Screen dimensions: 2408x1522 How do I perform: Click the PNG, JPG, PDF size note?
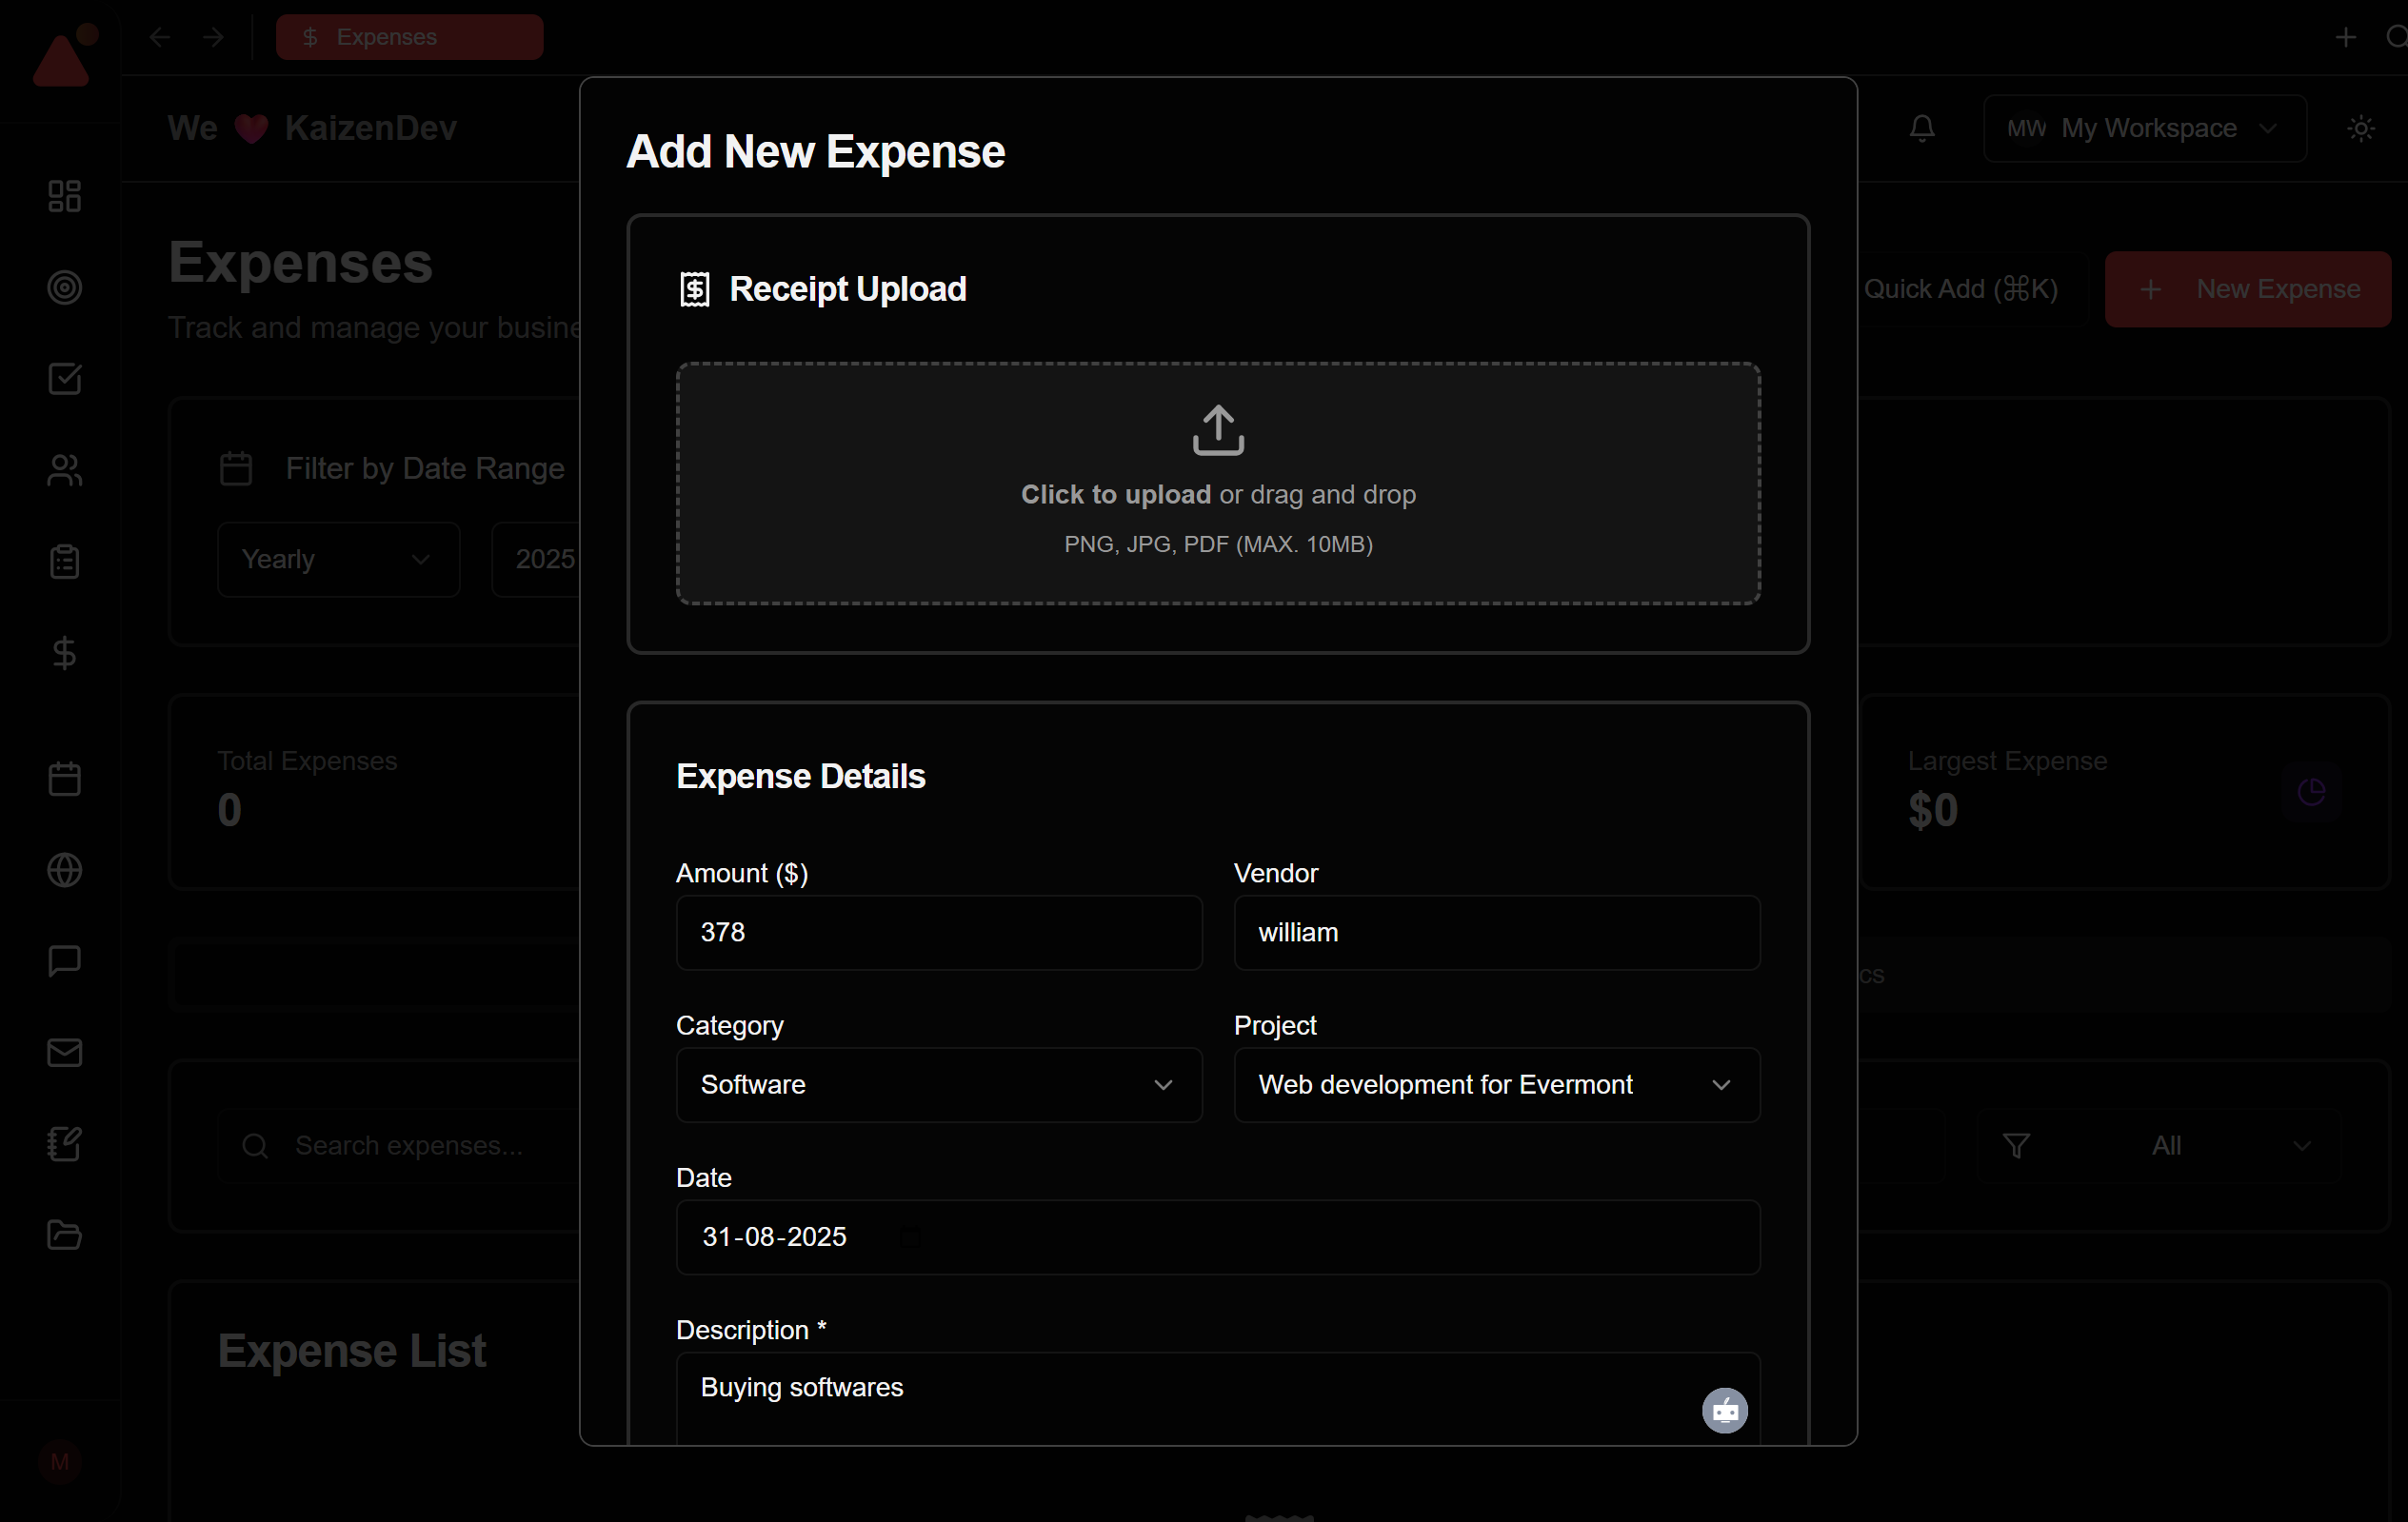(x=1218, y=544)
